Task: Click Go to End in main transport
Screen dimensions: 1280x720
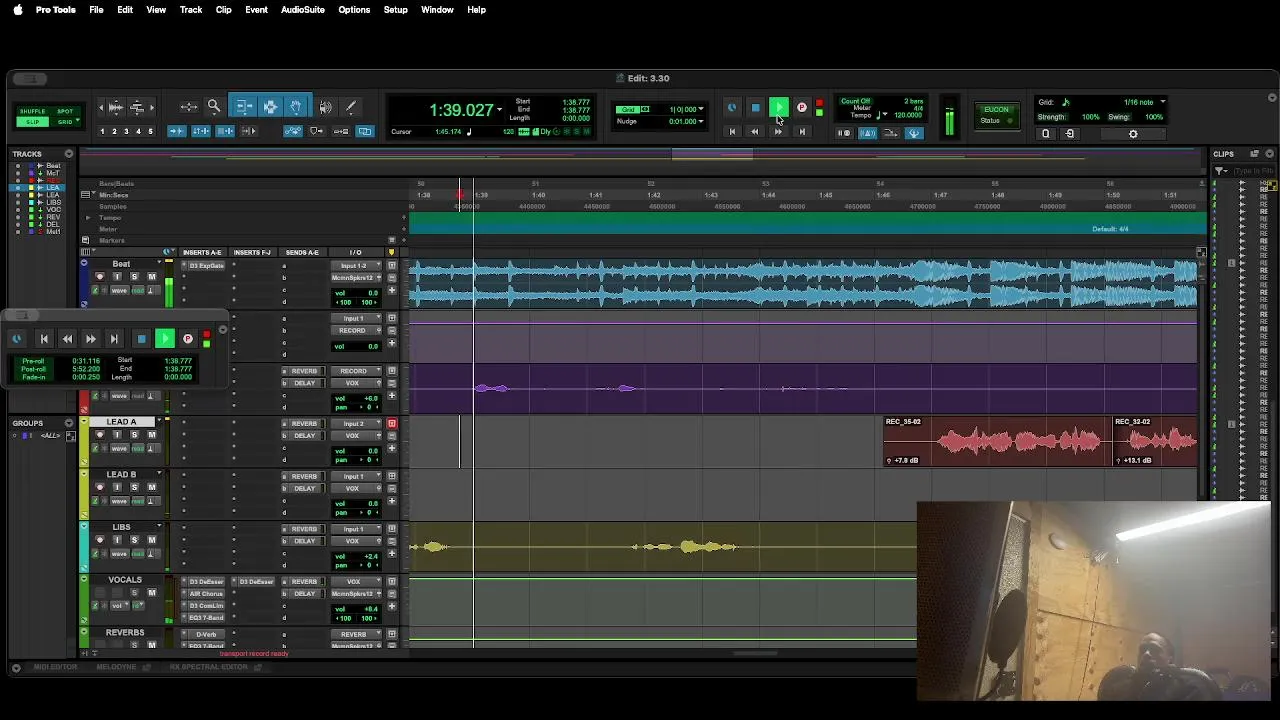Action: 801,132
